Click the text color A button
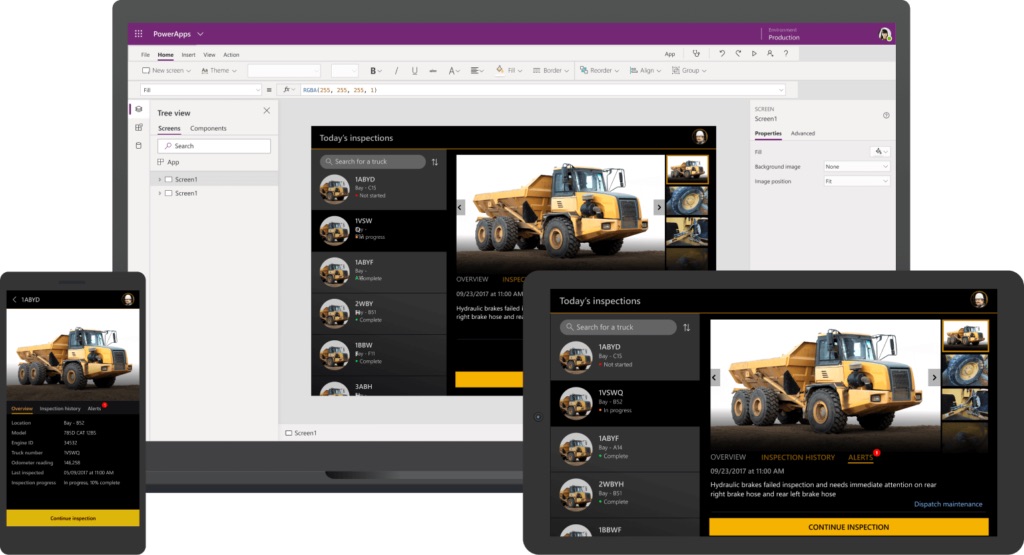 tap(453, 71)
